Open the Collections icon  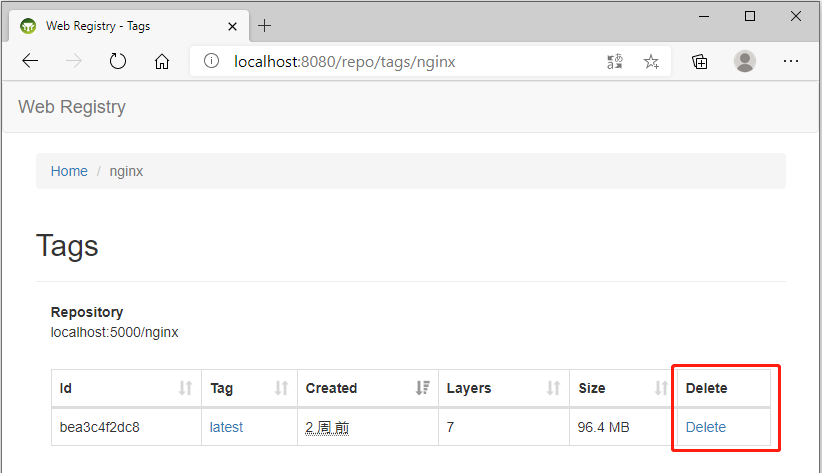pos(700,61)
